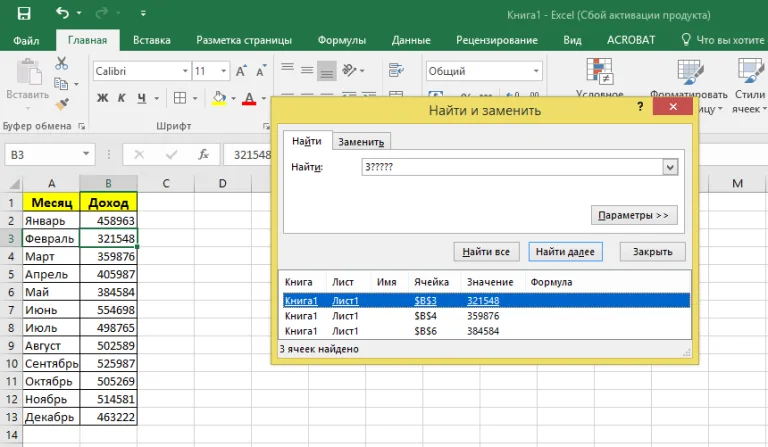This screenshot has width=768, height=447.
Task: Click cell with value 554698
Action: tap(108, 310)
